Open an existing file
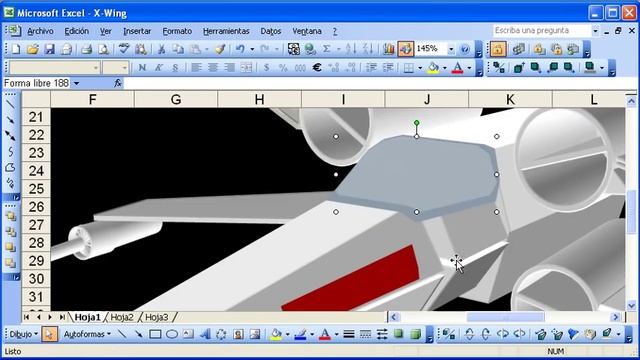The image size is (640, 360). tap(33, 49)
